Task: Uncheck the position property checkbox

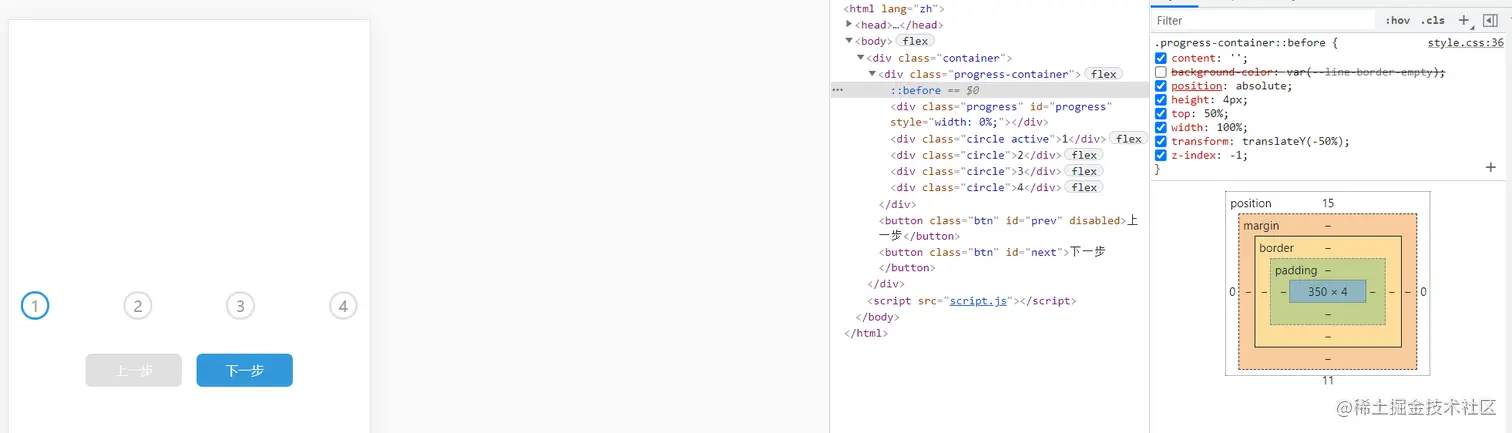Action: [1161, 86]
